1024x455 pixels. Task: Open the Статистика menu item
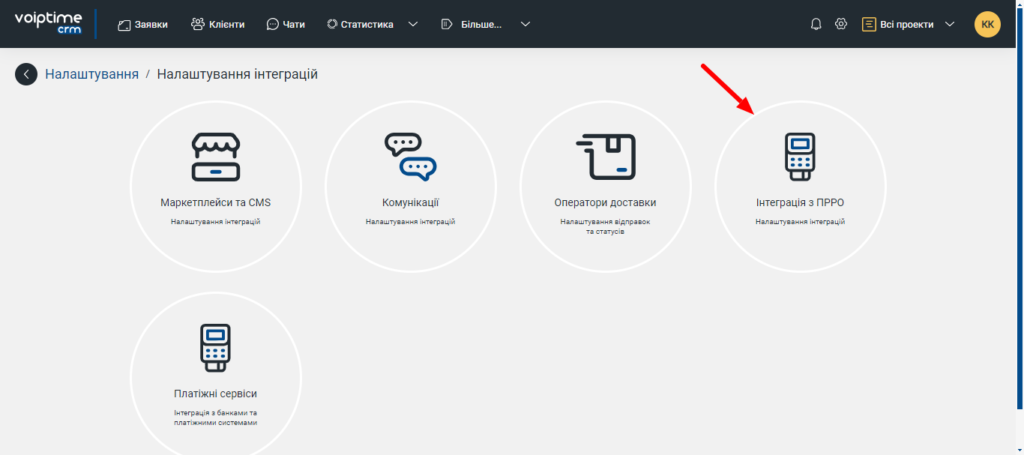point(360,24)
